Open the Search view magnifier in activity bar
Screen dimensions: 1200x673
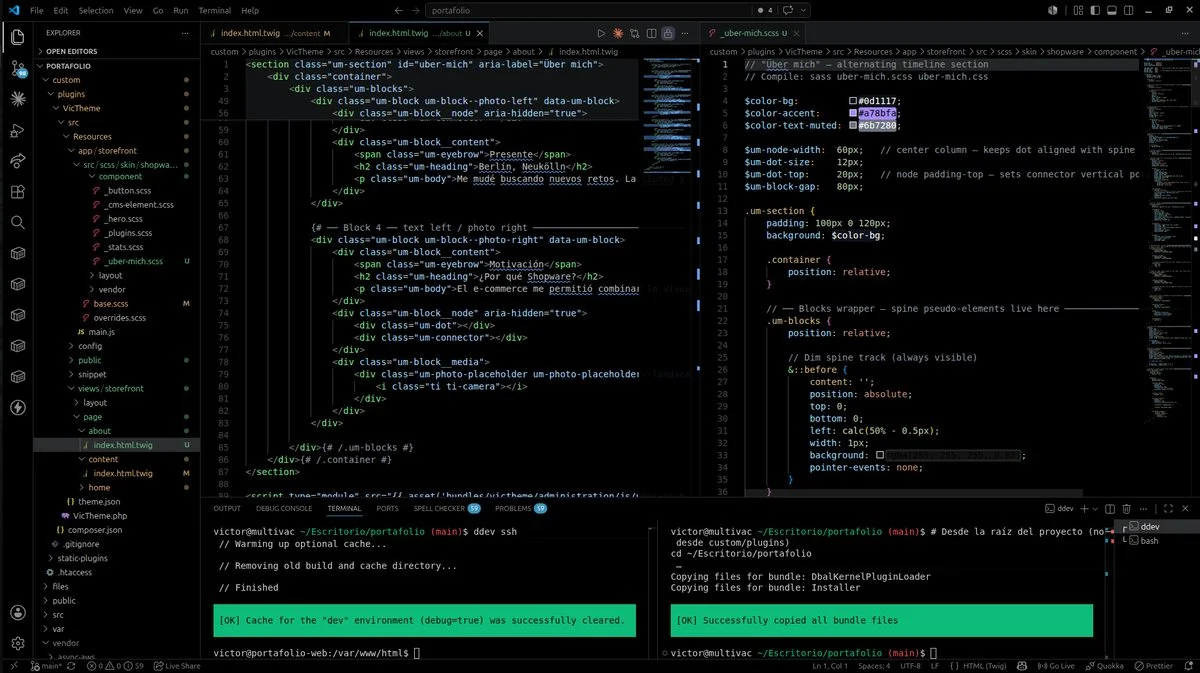17,222
